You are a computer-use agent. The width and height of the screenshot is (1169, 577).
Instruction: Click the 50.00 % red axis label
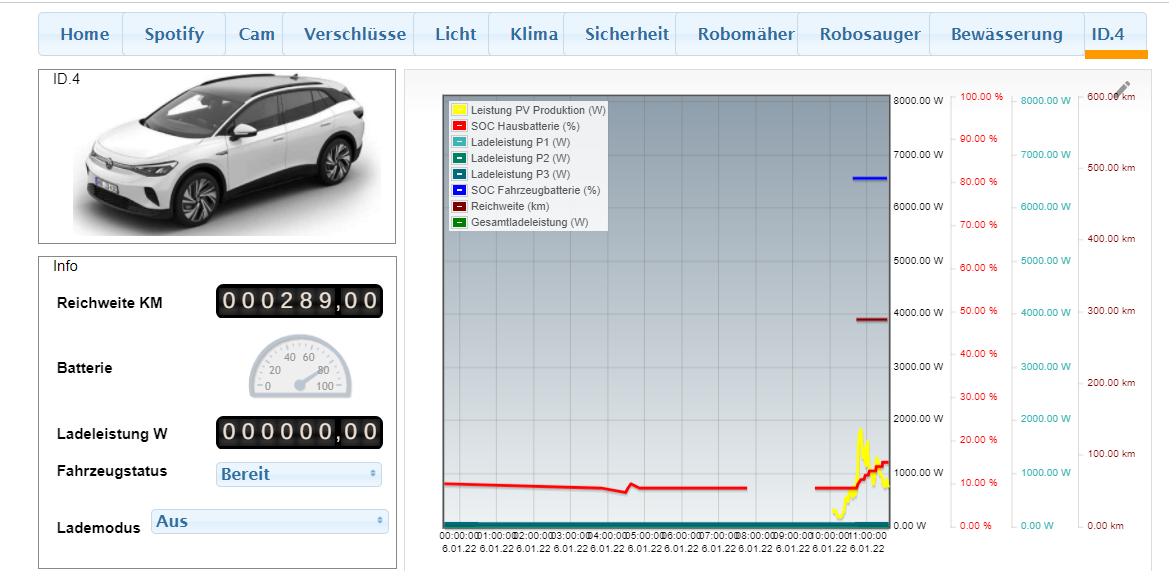click(979, 310)
